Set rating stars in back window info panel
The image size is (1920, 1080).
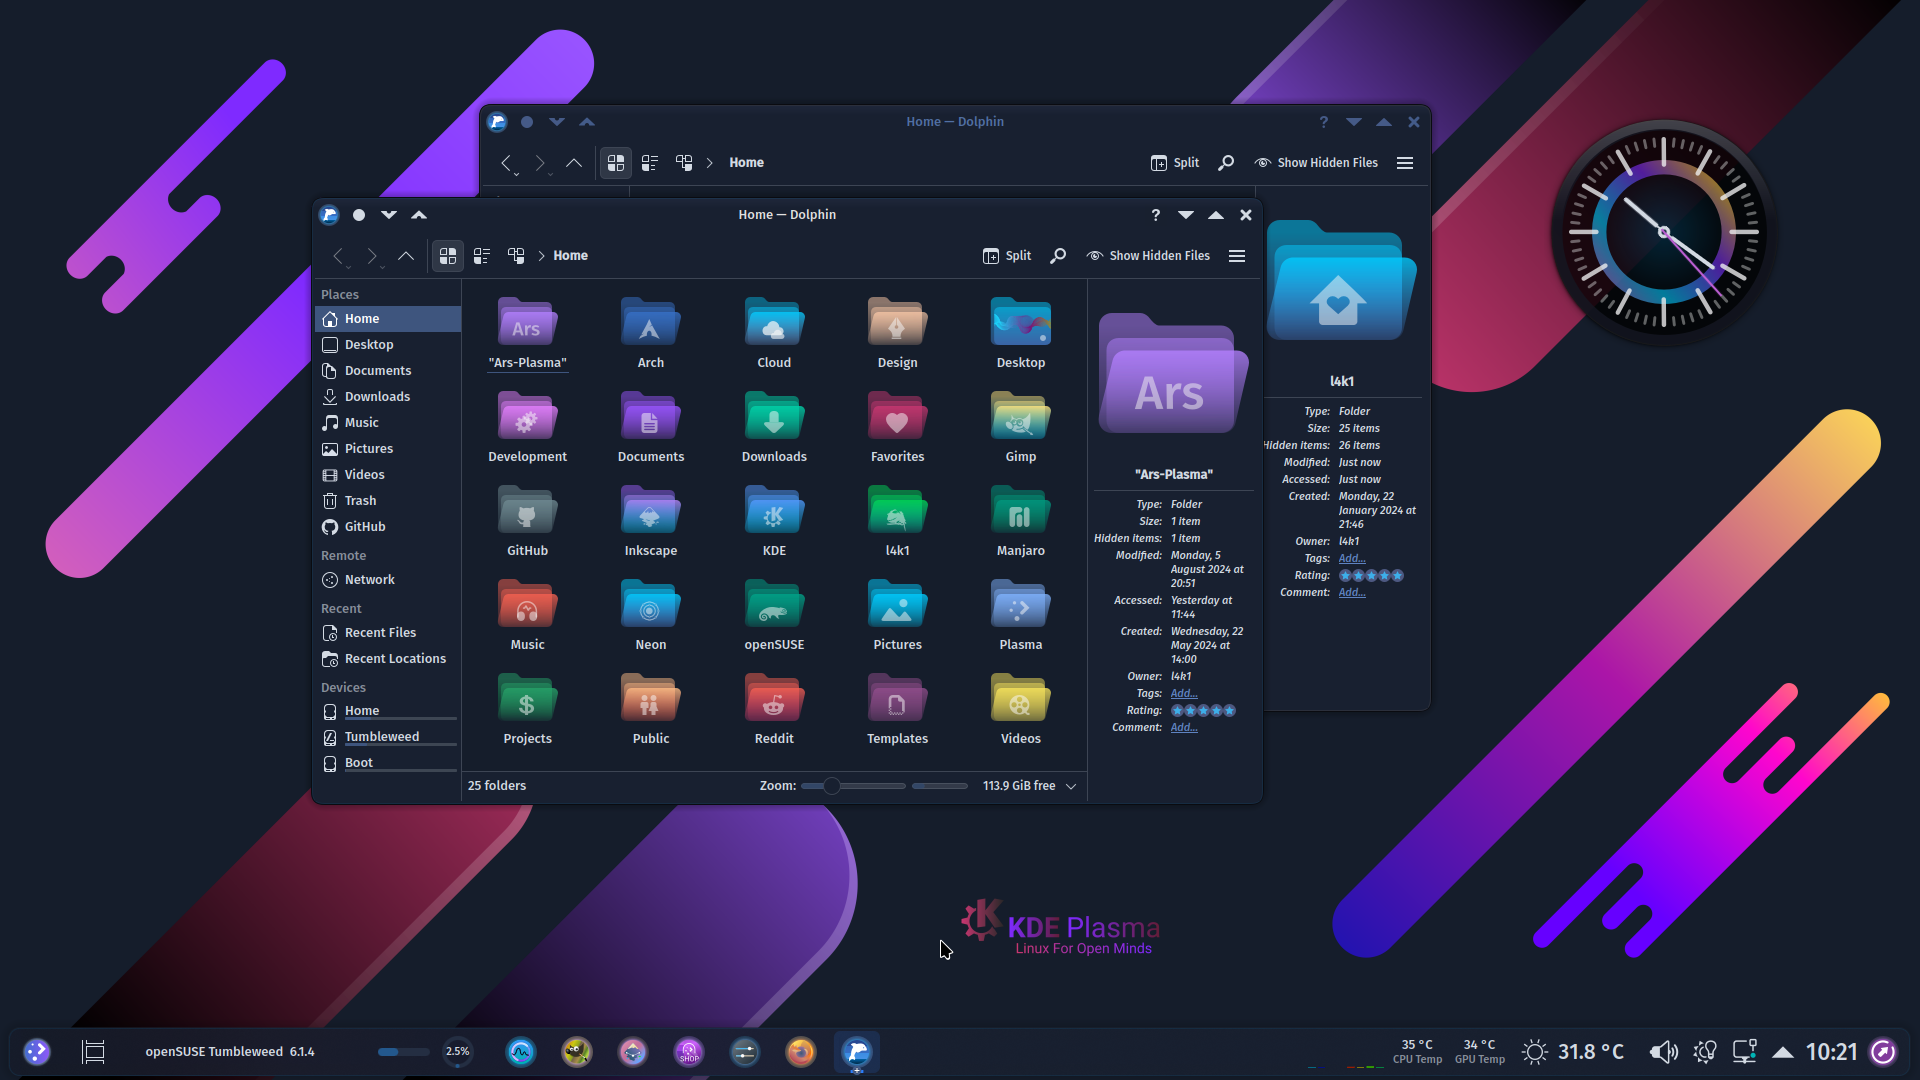coord(1371,576)
